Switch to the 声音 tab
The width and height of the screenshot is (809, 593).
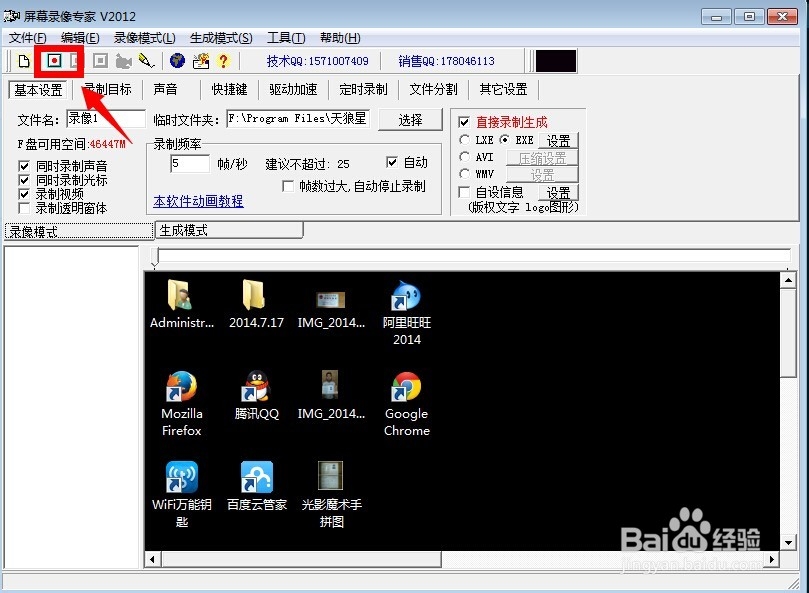coord(165,89)
